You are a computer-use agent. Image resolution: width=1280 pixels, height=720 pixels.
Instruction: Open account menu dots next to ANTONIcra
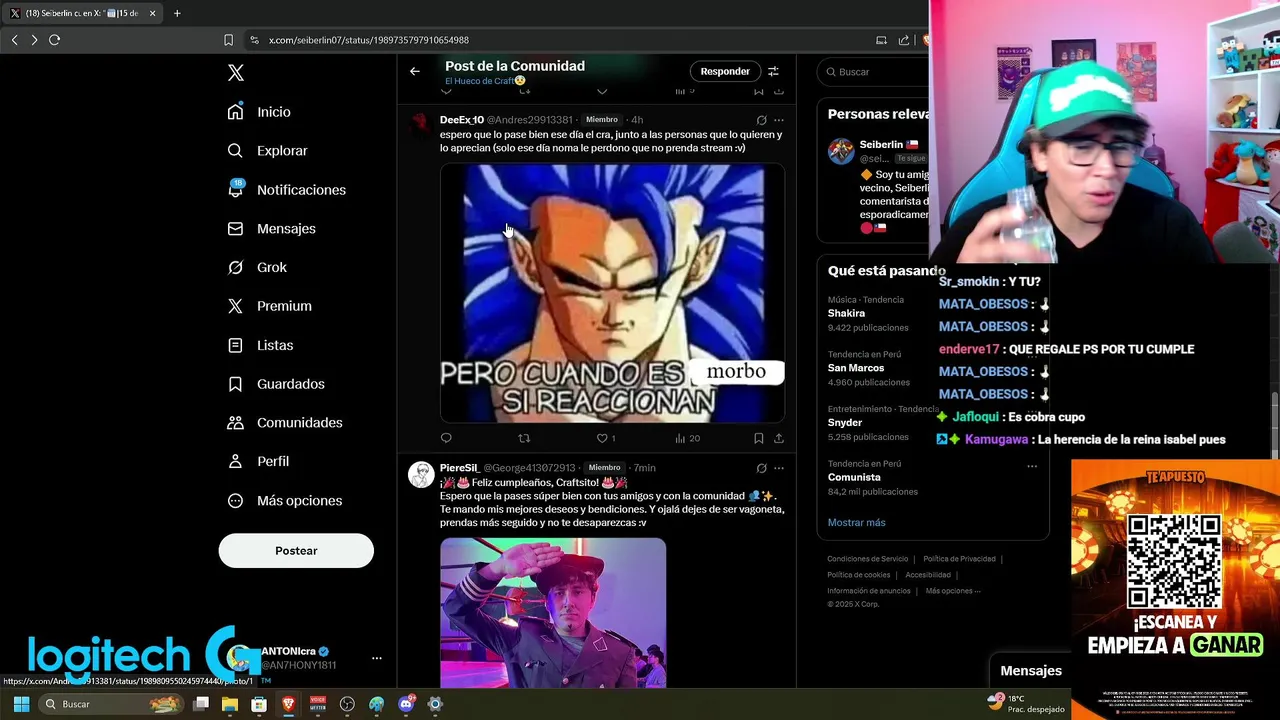[377, 658]
